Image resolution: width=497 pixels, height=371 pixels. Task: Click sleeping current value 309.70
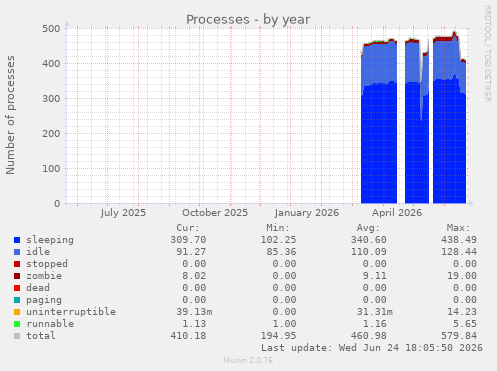click(188, 240)
